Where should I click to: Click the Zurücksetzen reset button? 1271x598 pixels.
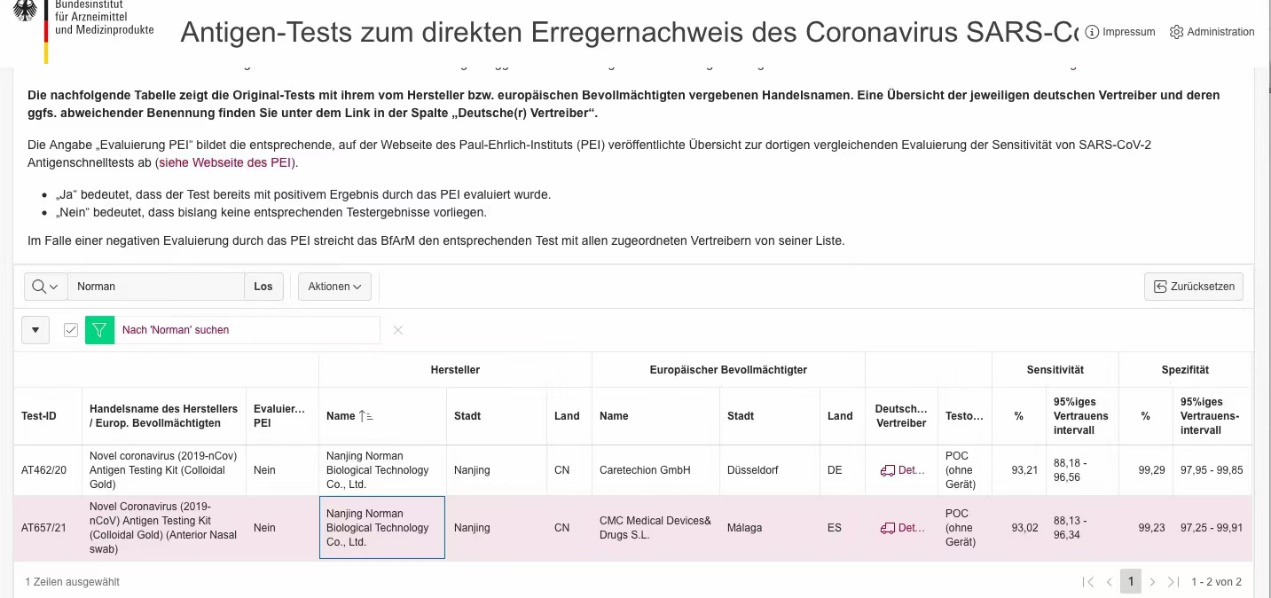click(1194, 286)
